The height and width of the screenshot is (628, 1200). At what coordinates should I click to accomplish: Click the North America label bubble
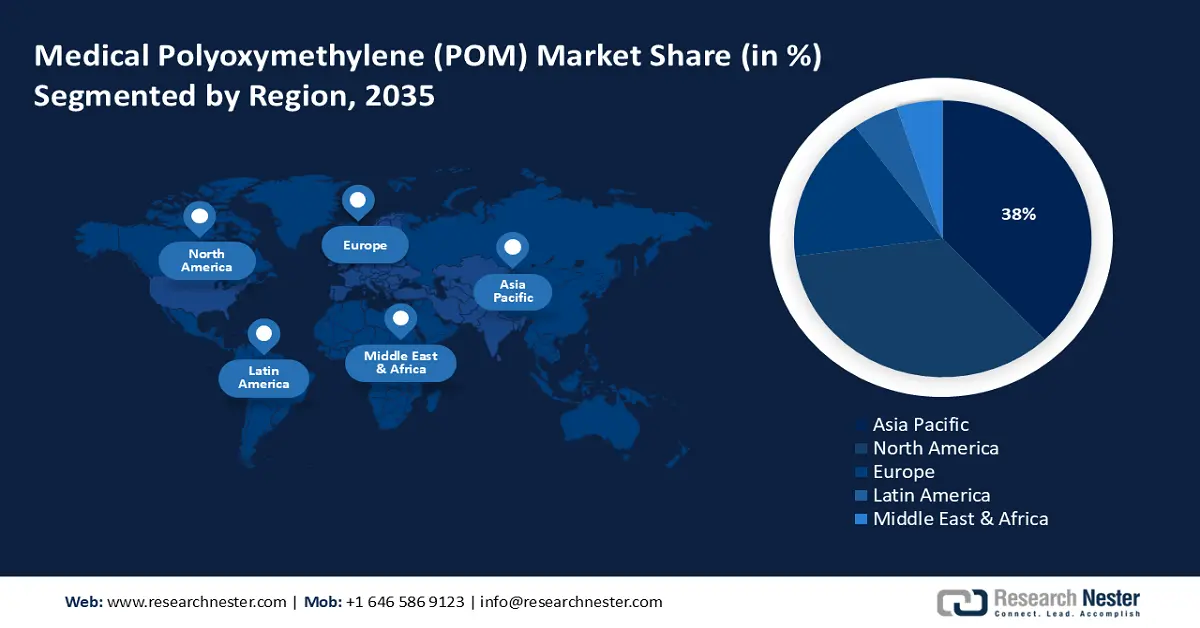[207, 261]
